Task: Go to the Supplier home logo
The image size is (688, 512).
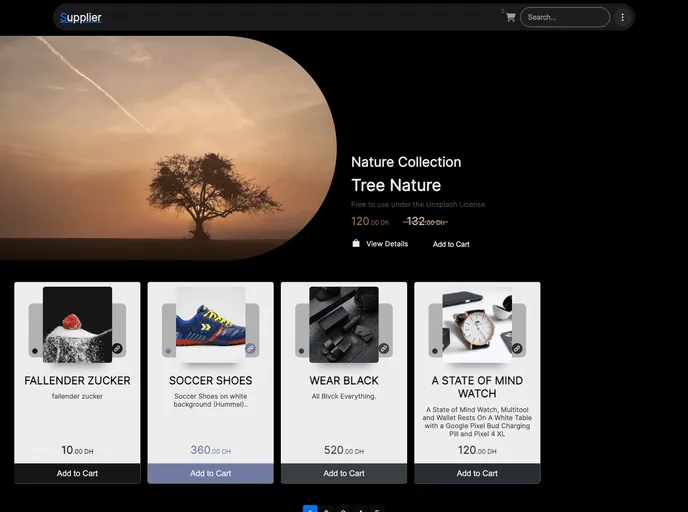Action: [x=81, y=18]
